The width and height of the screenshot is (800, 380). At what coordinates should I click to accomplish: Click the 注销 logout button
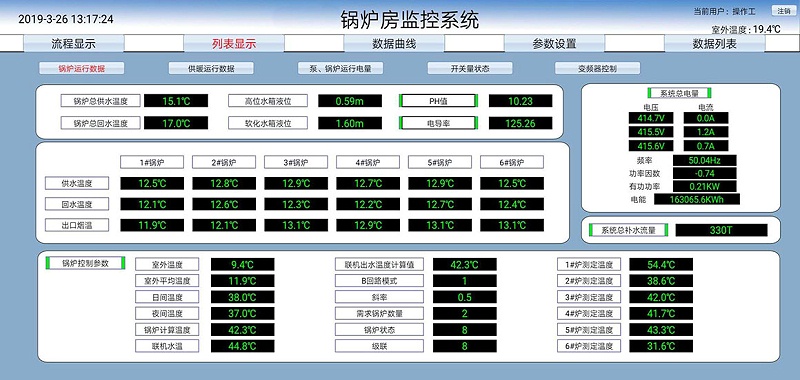point(784,11)
